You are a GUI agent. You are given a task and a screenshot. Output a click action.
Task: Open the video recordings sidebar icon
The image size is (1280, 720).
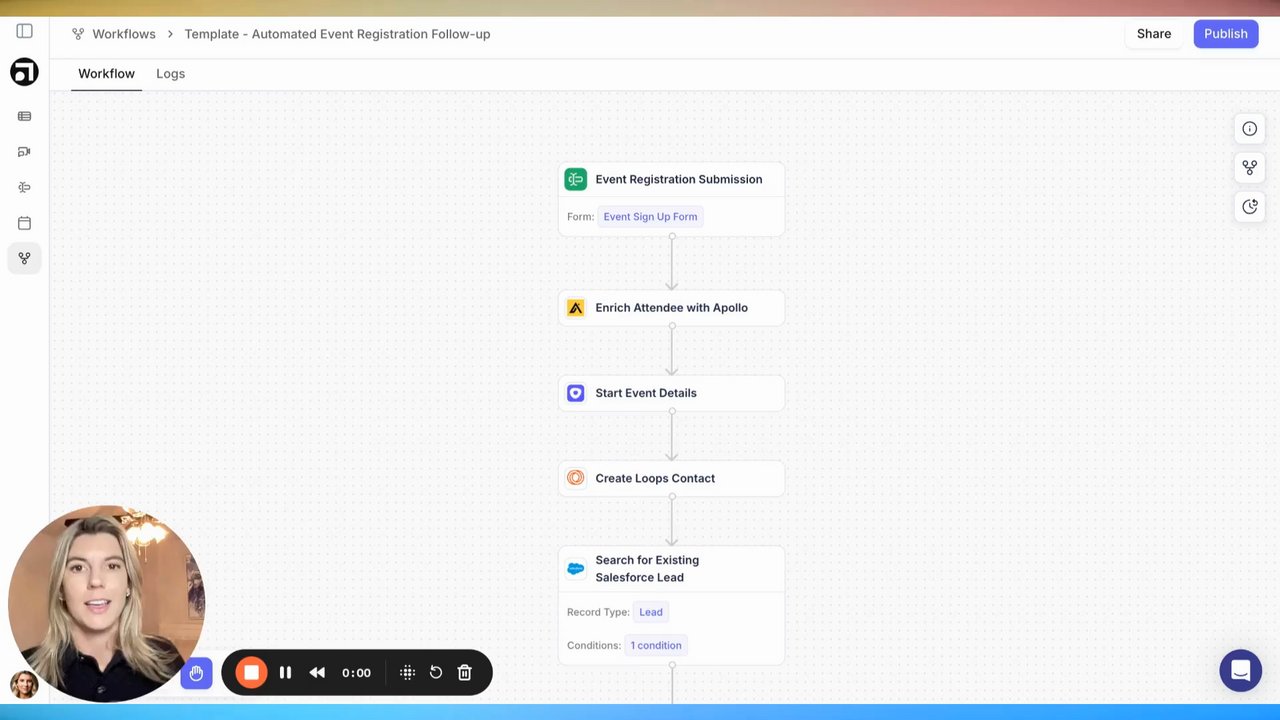[x=24, y=152]
